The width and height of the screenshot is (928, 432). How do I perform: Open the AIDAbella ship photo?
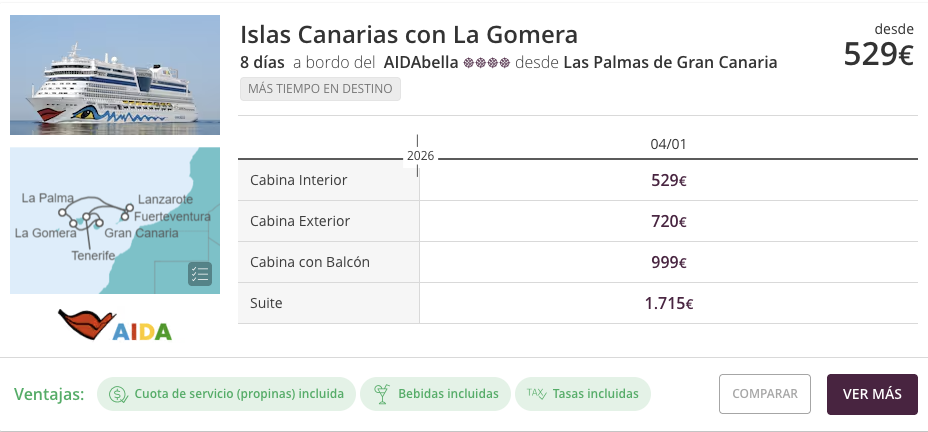115,75
